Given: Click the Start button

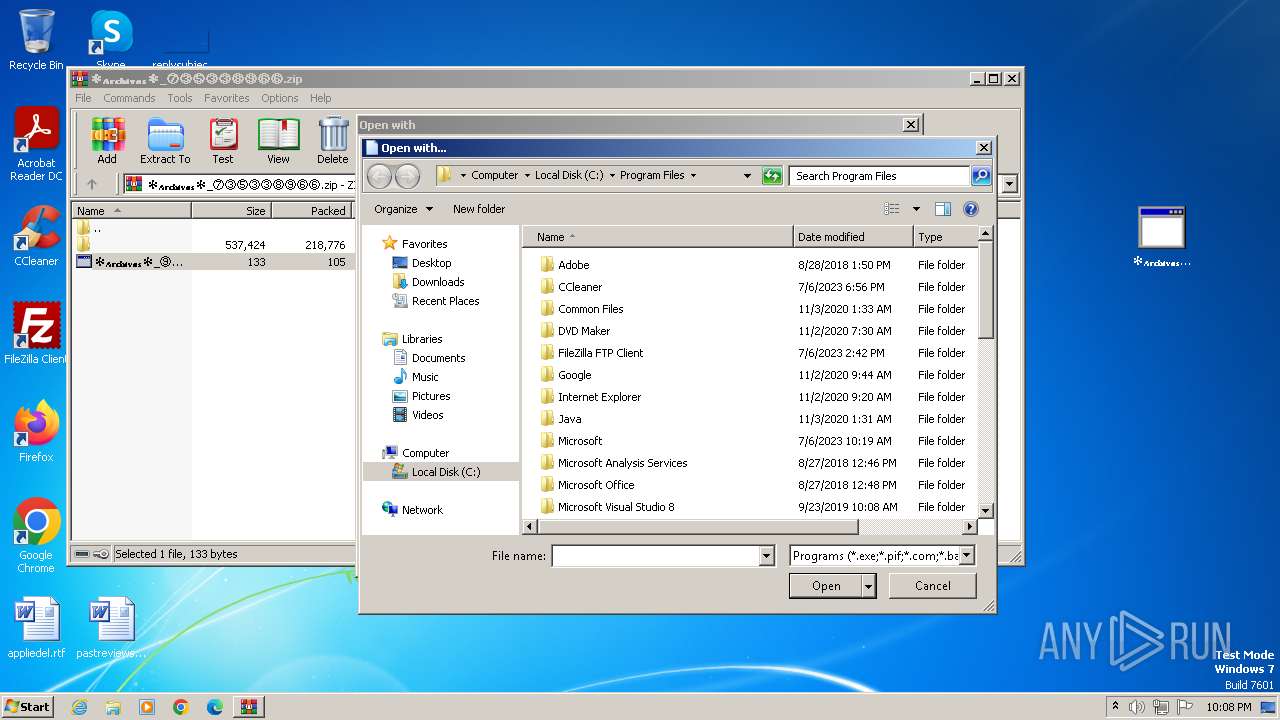Looking at the screenshot, I should click(27, 706).
